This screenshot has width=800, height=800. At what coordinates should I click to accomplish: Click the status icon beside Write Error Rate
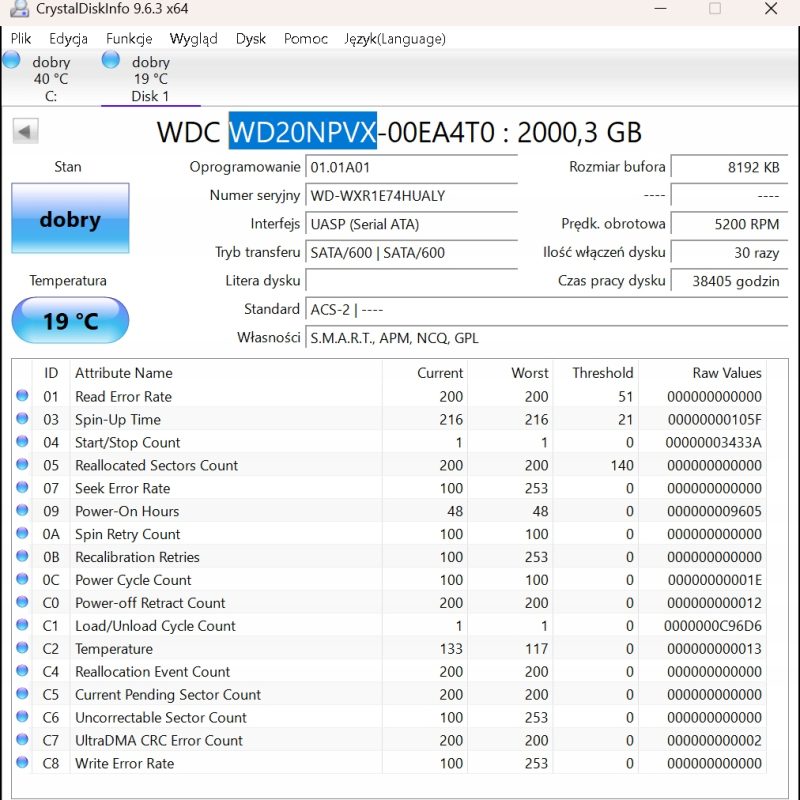pos(23,764)
